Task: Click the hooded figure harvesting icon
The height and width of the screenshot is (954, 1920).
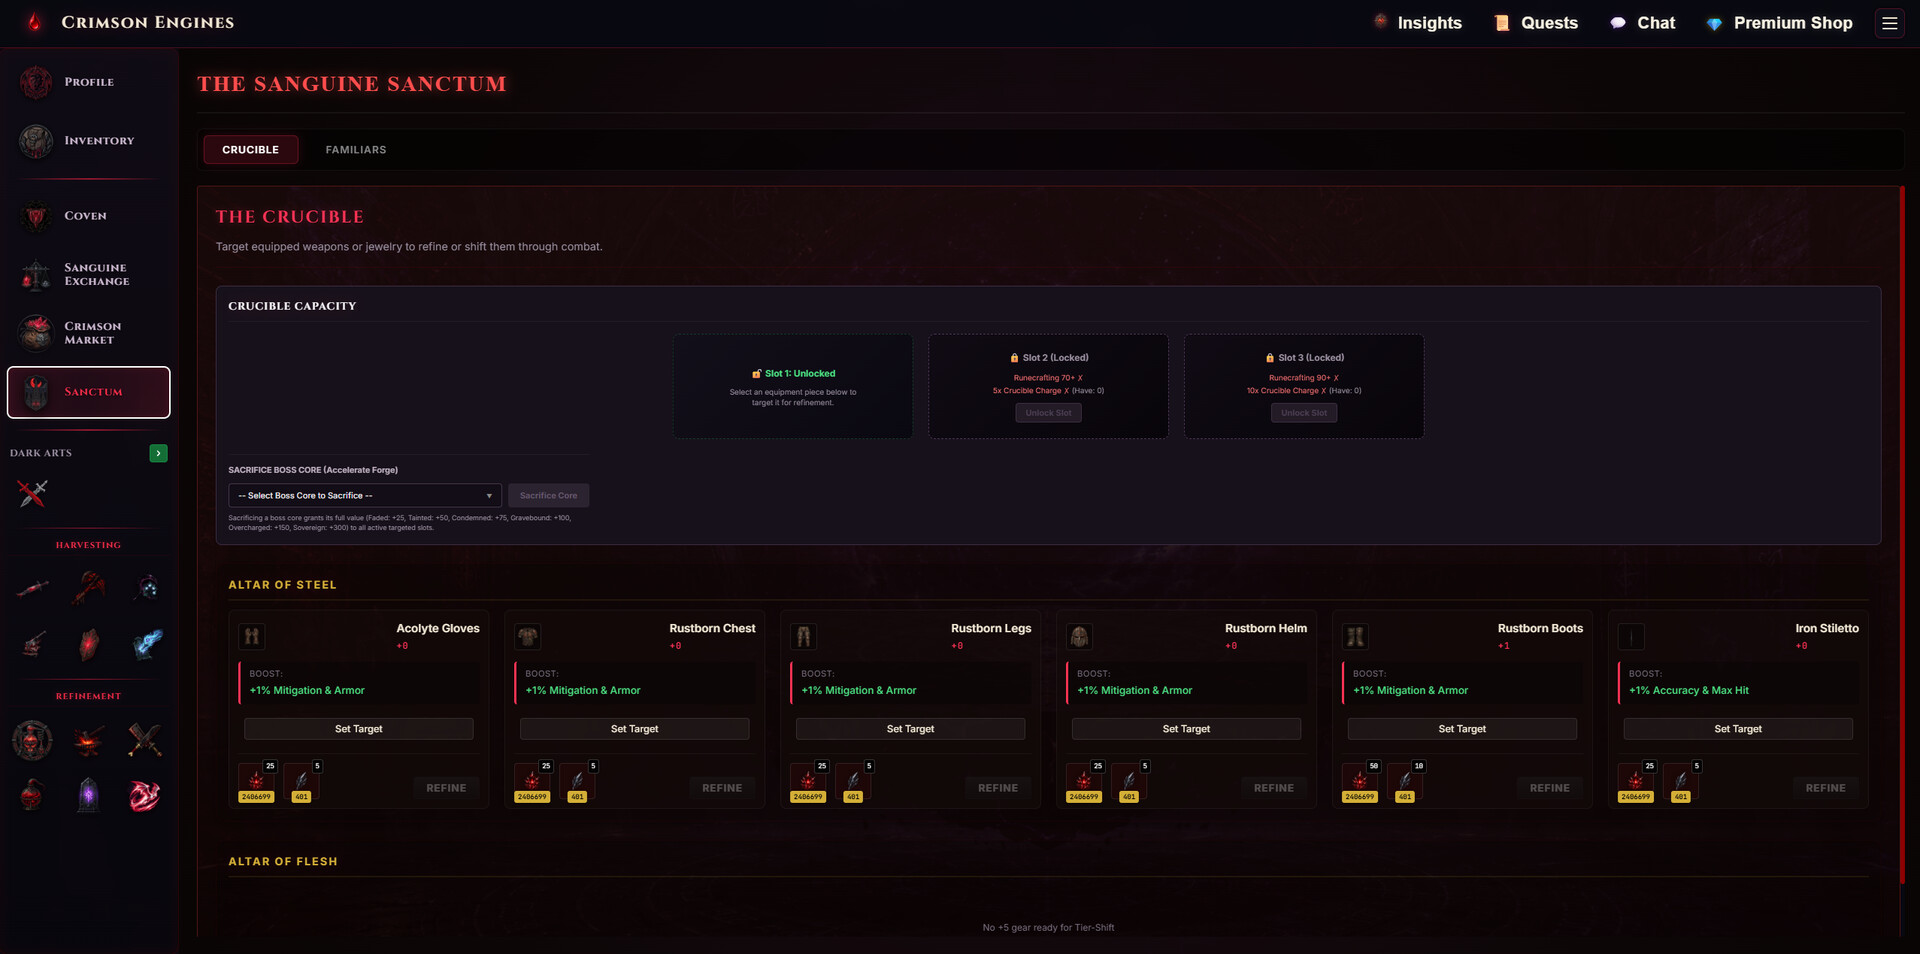Action: tap(147, 587)
